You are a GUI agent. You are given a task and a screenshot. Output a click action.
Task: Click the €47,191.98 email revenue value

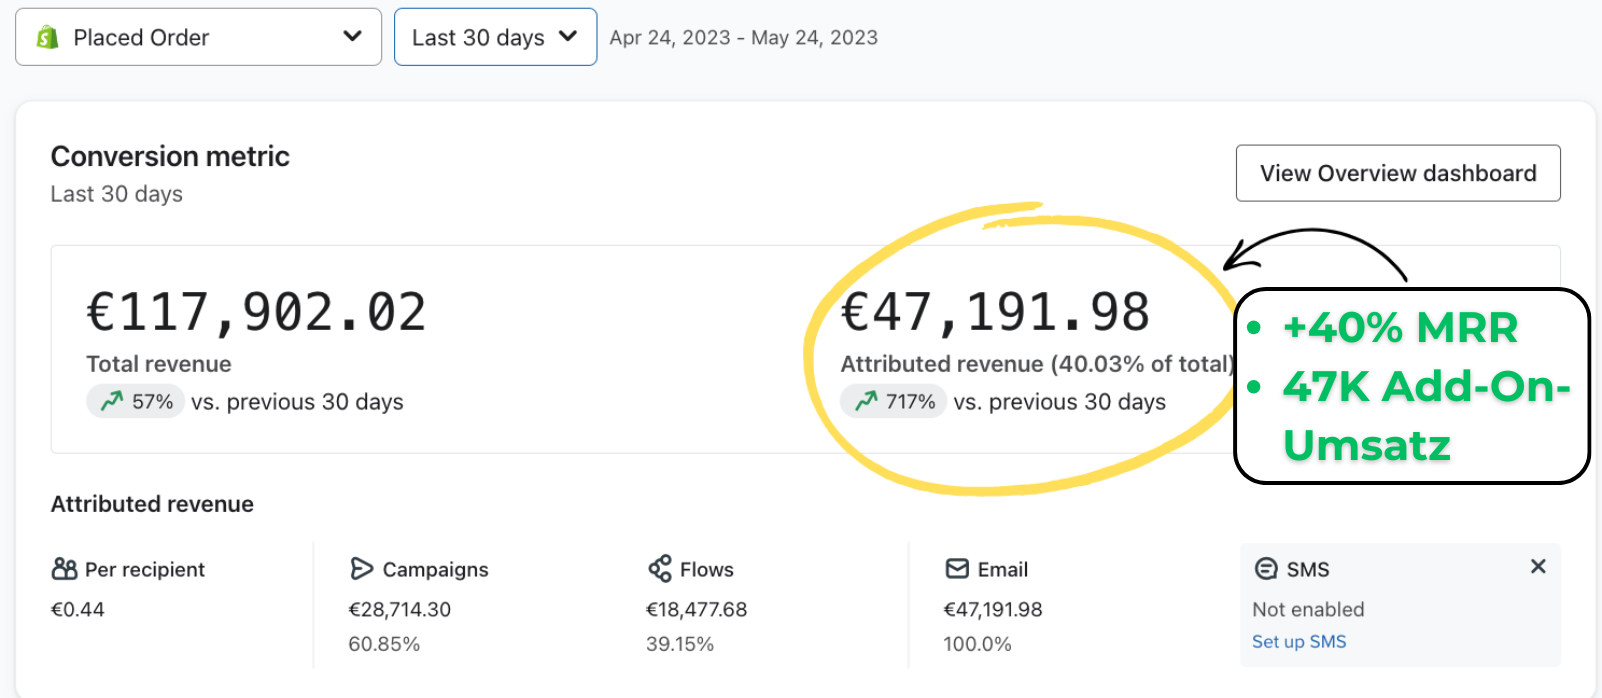tap(993, 609)
